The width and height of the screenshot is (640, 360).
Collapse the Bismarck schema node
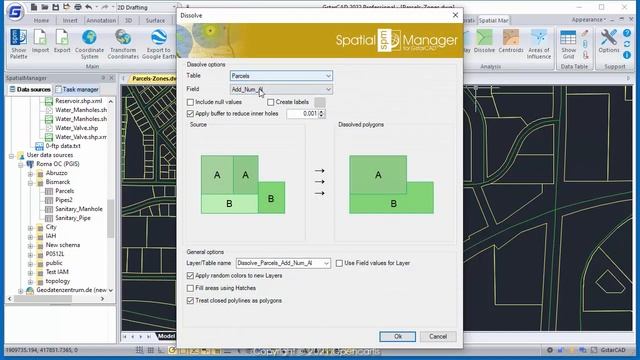30,182
